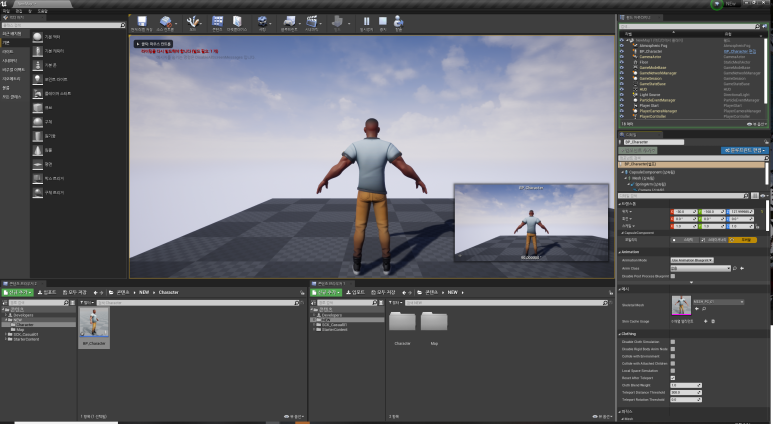
Task: Select the Sphere Trigger placement icon
Action: [x=37, y=193]
